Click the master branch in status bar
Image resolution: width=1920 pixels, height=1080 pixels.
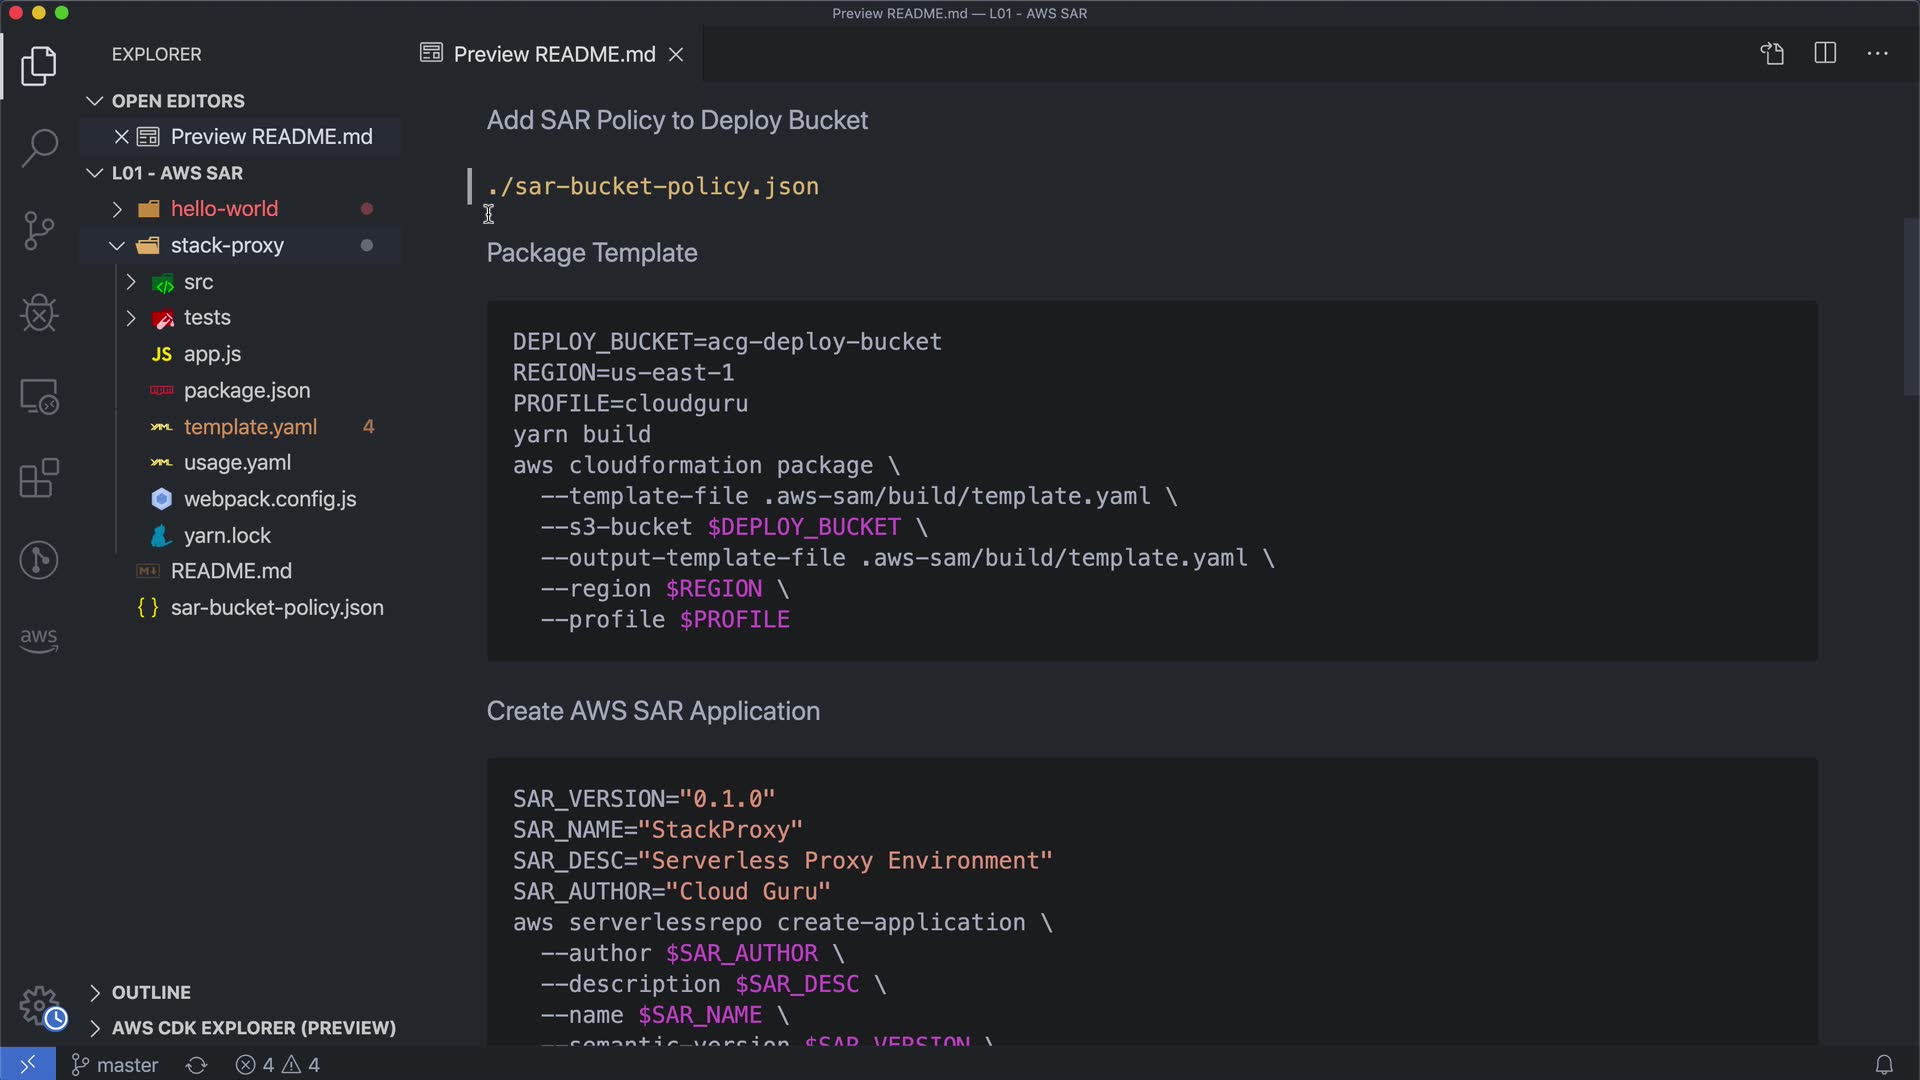[115, 1065]
